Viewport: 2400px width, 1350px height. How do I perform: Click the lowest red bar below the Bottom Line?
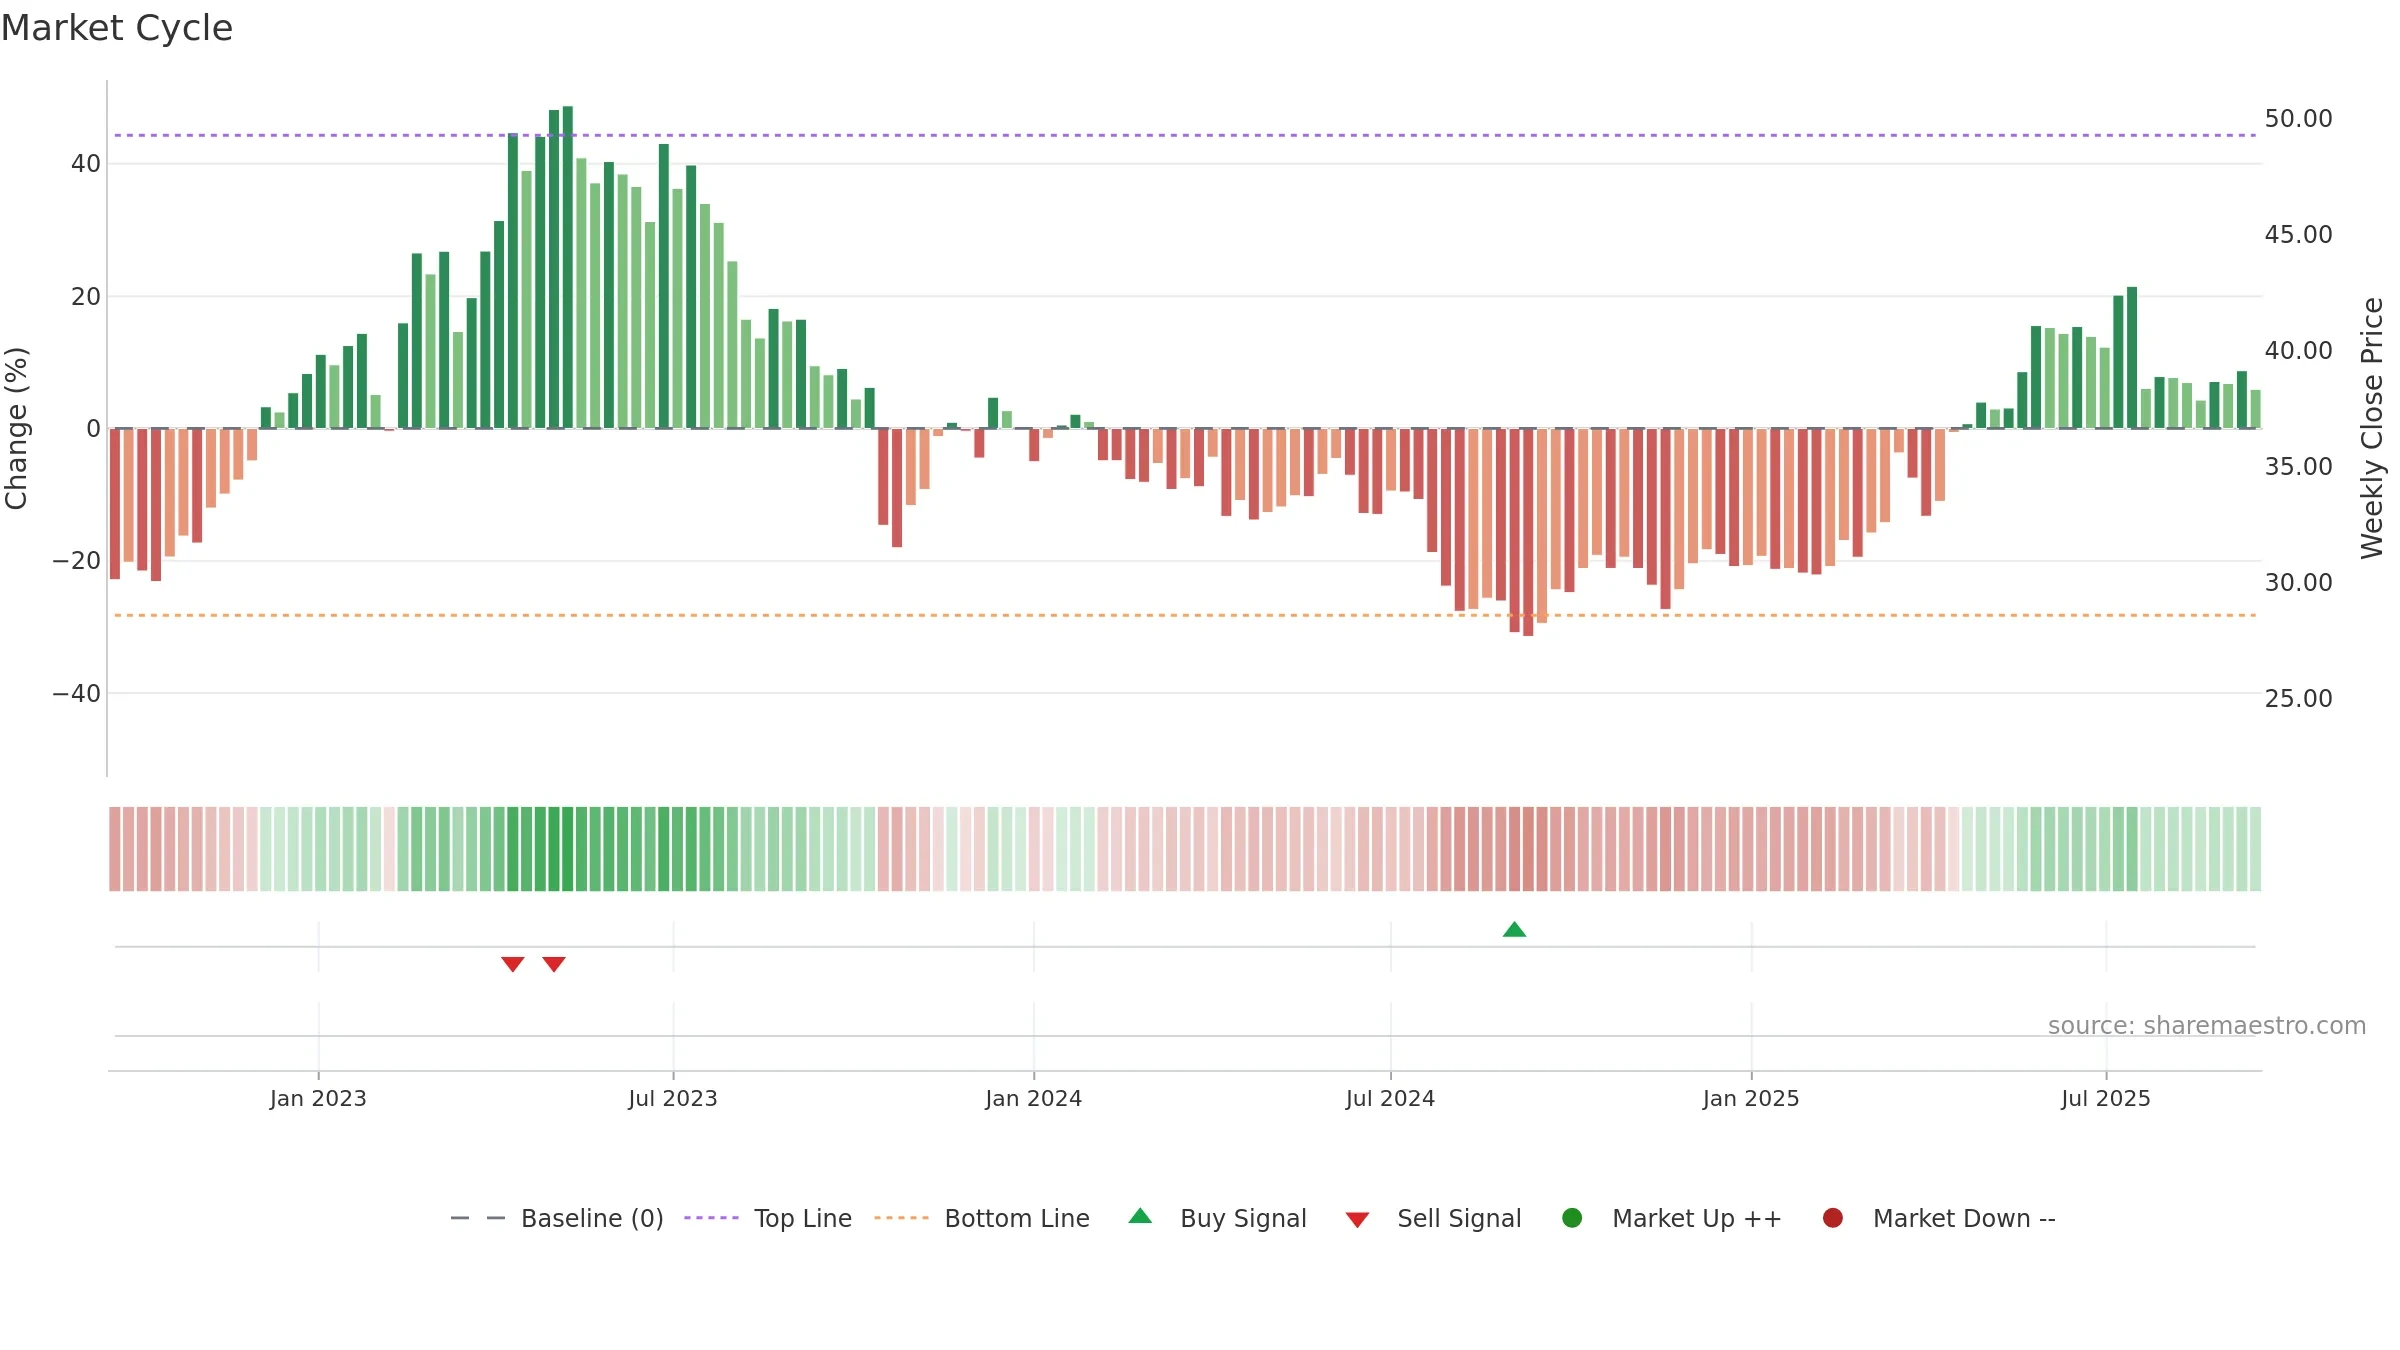click(1528, 532)
